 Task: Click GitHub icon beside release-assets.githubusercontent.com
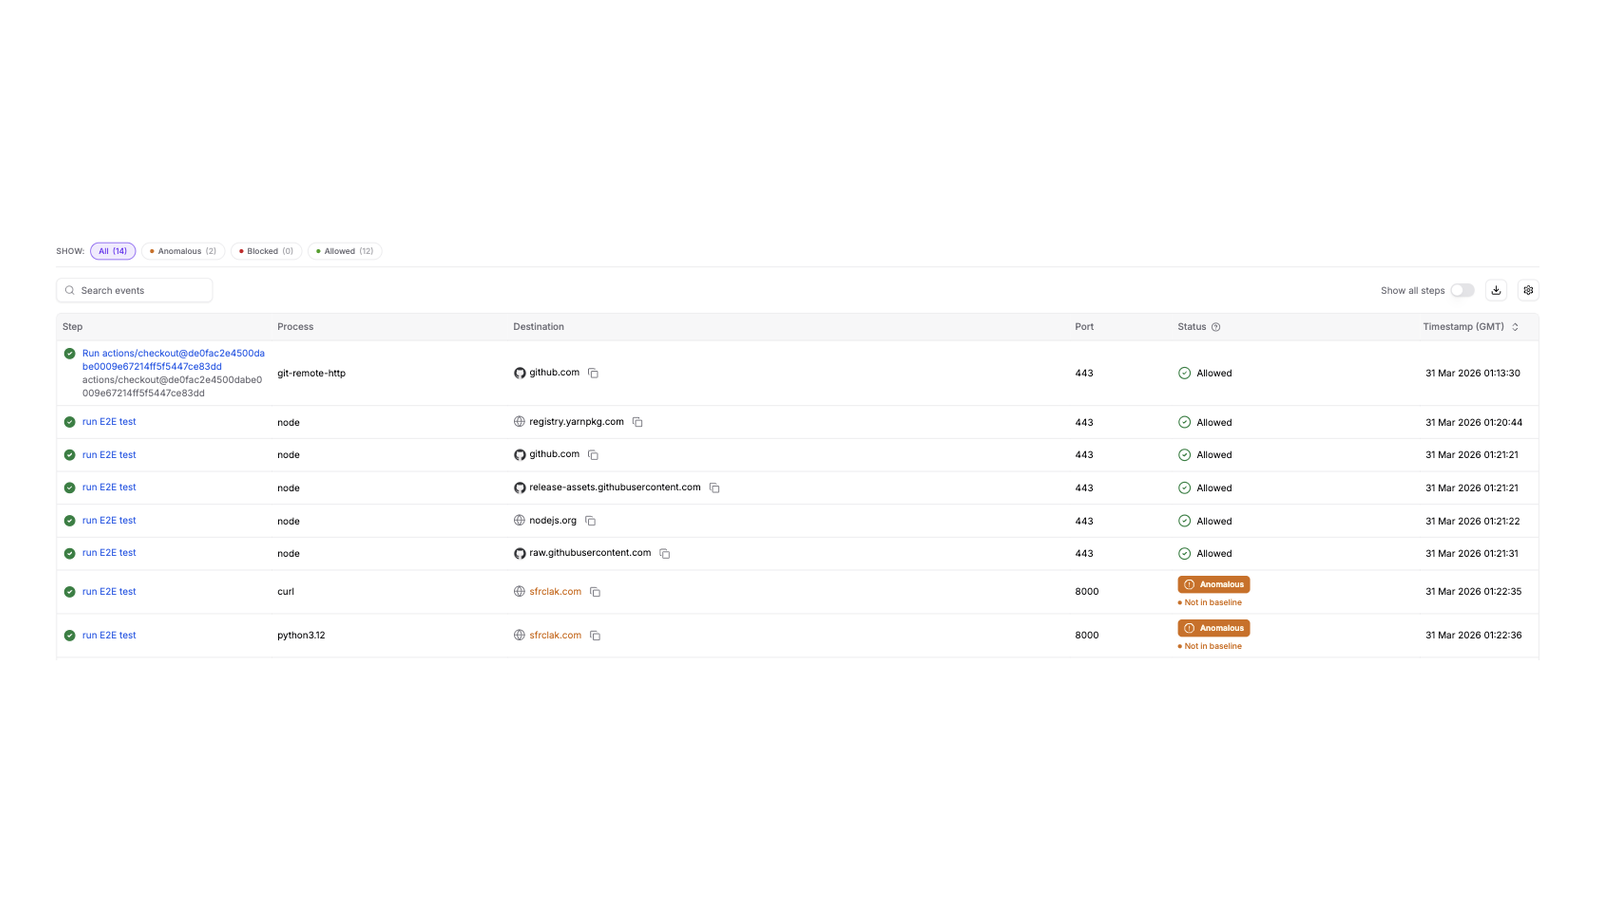[x=519, y=488]
